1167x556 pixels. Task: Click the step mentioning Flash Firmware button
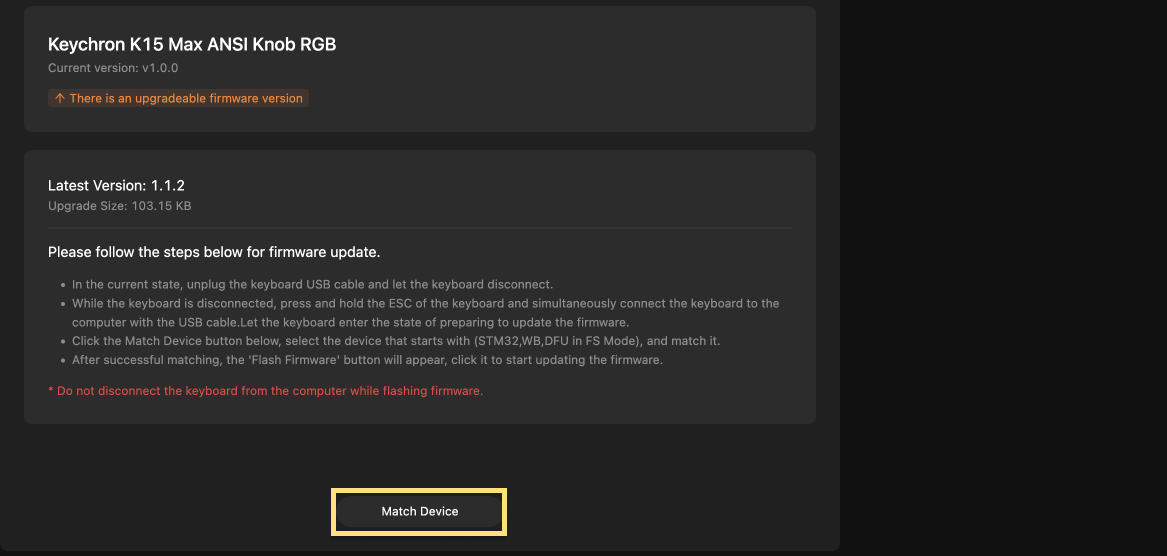pyautogui.click(x=367, y=360)
